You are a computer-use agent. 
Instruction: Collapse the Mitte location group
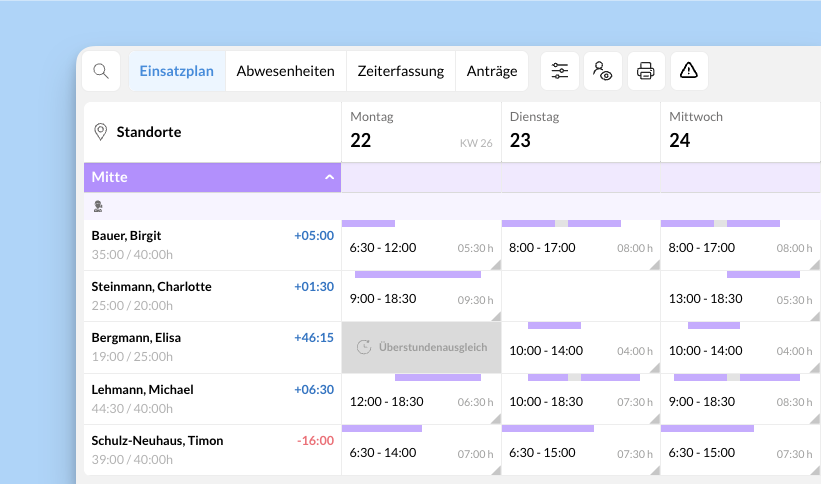pyautogui.click(x=329, y=177)
